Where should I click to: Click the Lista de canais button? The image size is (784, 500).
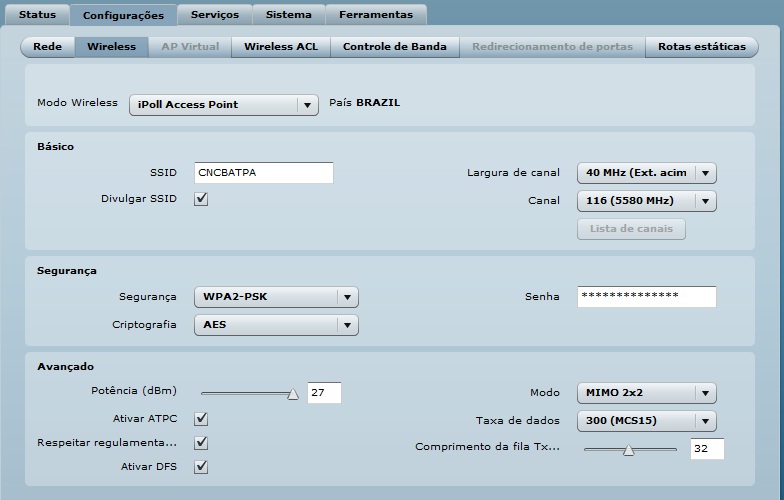[631, 229]
